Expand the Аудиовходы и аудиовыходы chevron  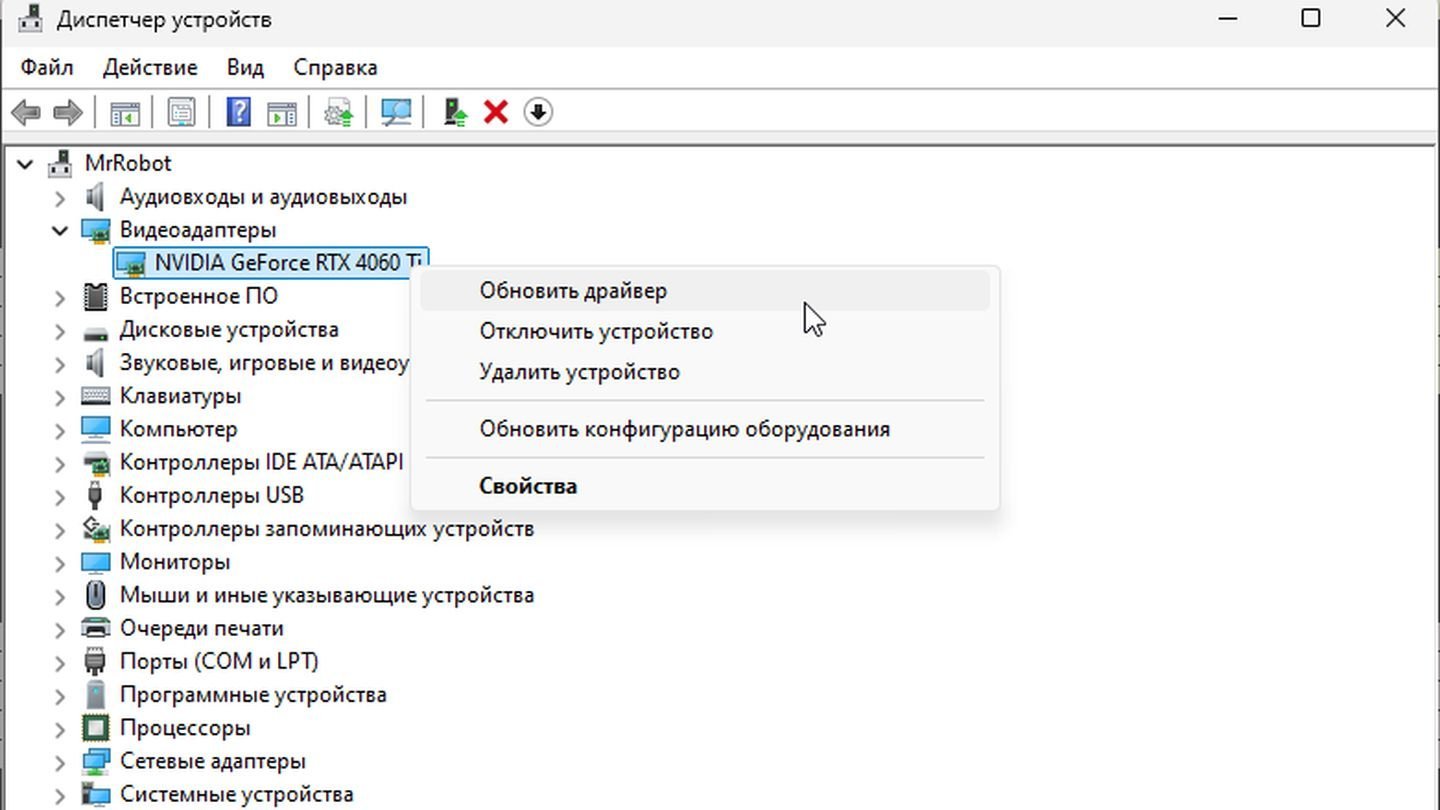coord(60,197)
